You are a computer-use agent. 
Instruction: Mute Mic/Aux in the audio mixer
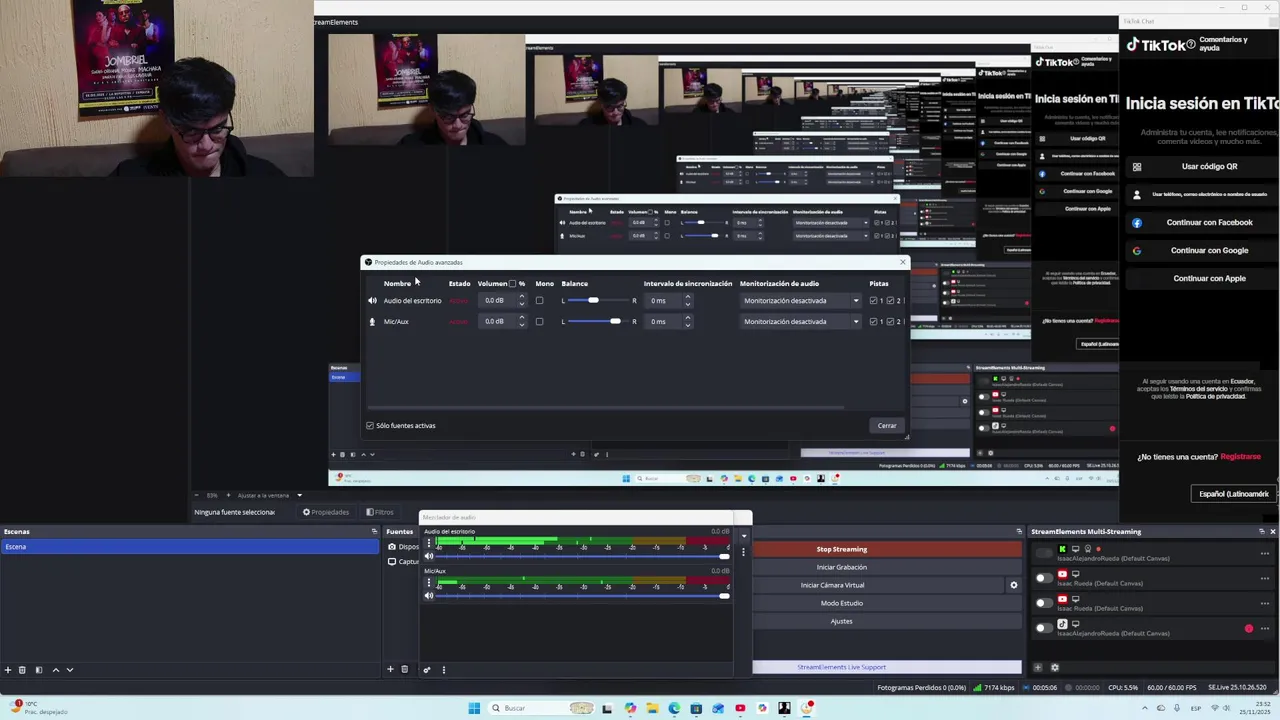click(429, 596)
